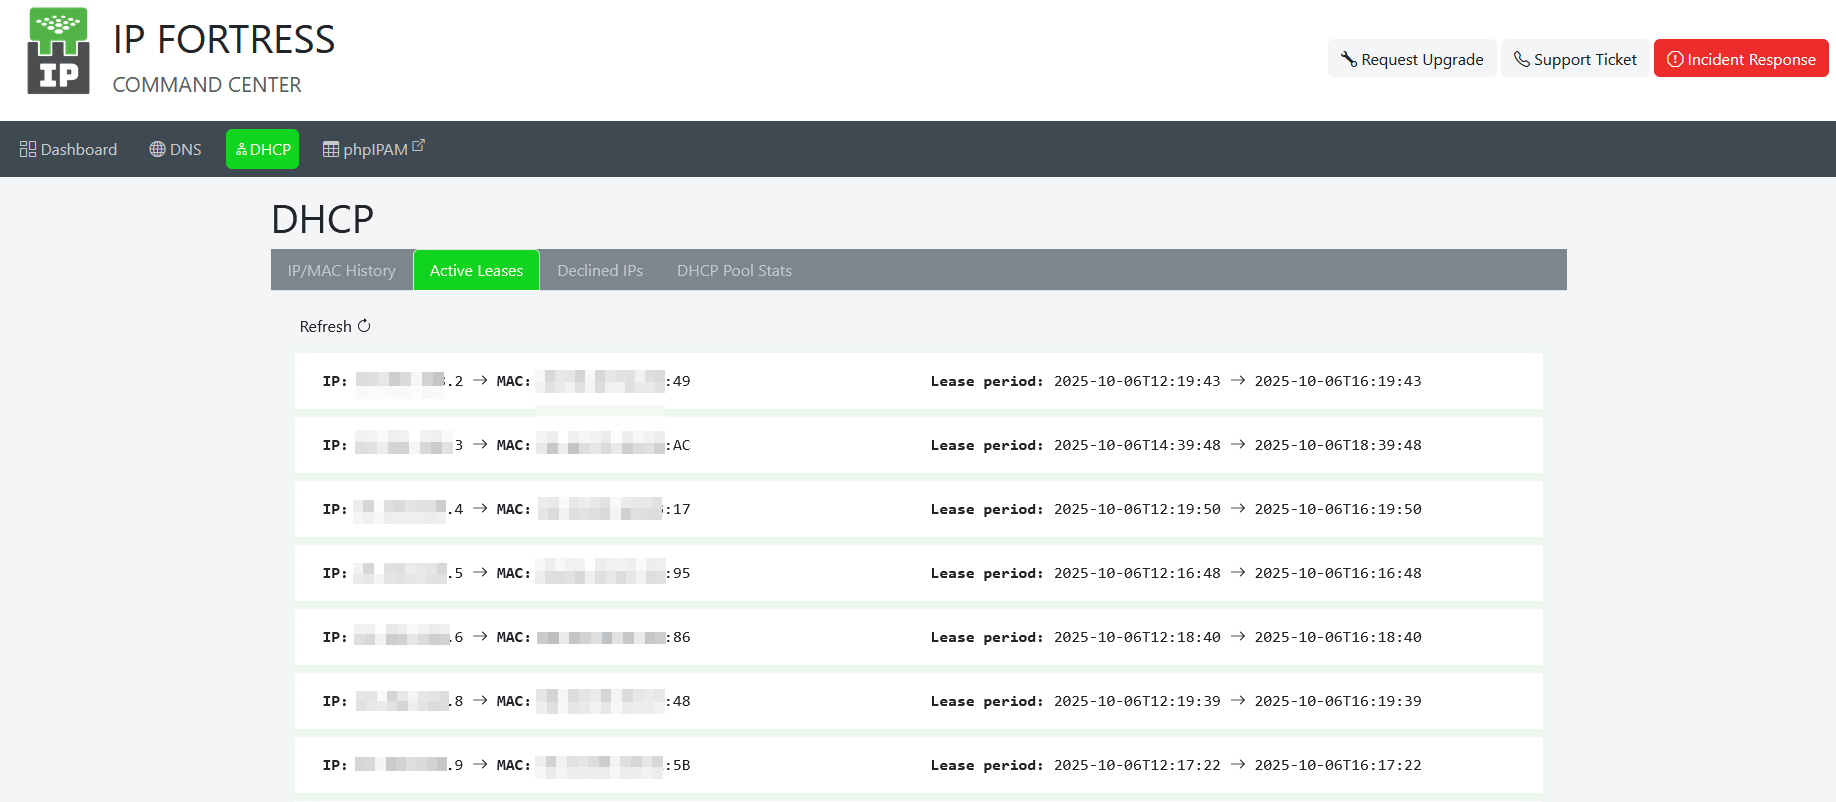Screen dimensions: 1836x802
Task: Click the blurred MAC address ending in :49
Action: click(x=613, y=381)
